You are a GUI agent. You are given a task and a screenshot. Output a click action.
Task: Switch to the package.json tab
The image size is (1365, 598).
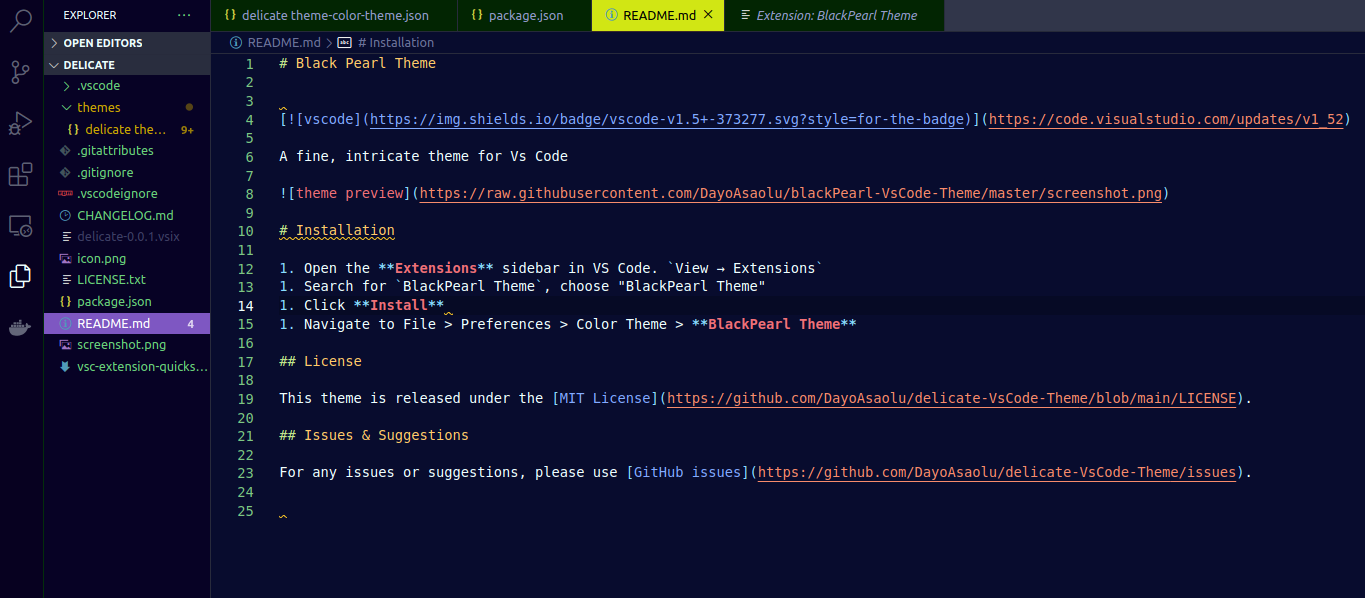[x=524, y=15]
